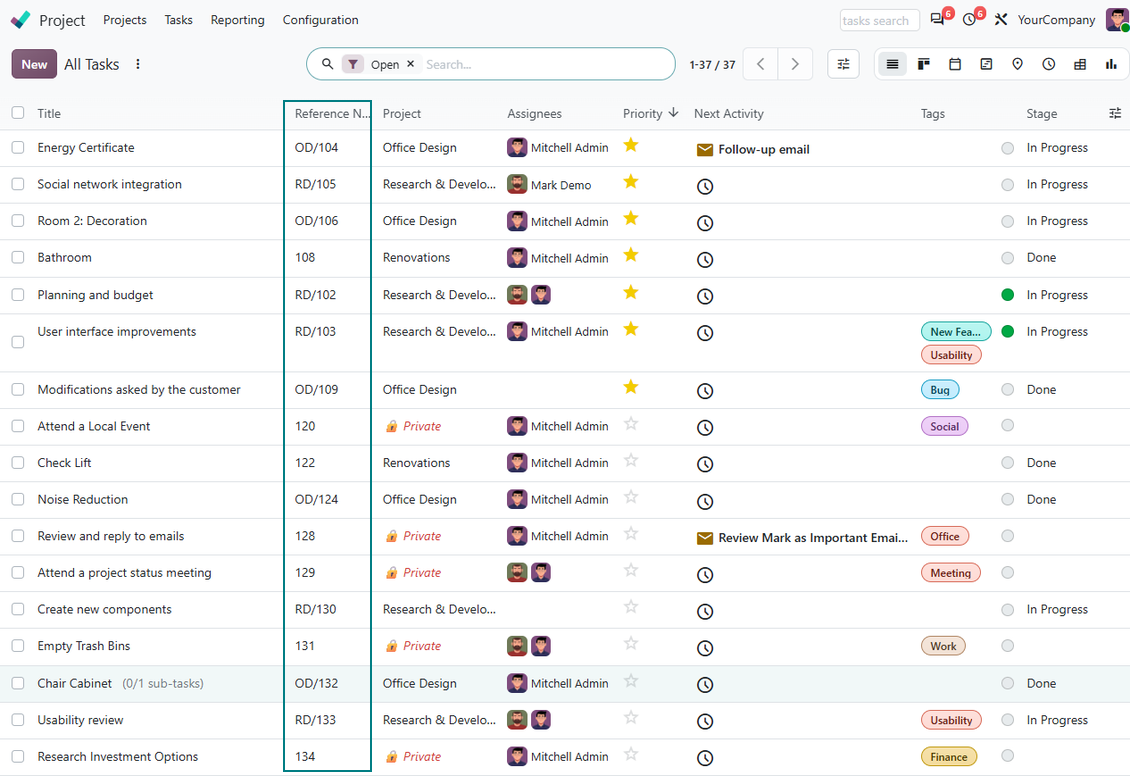Switch to Graph view
Image resolution: width=1130 pixels, height=776 pixels.
pyautogui.click(x=1111, y=64)
